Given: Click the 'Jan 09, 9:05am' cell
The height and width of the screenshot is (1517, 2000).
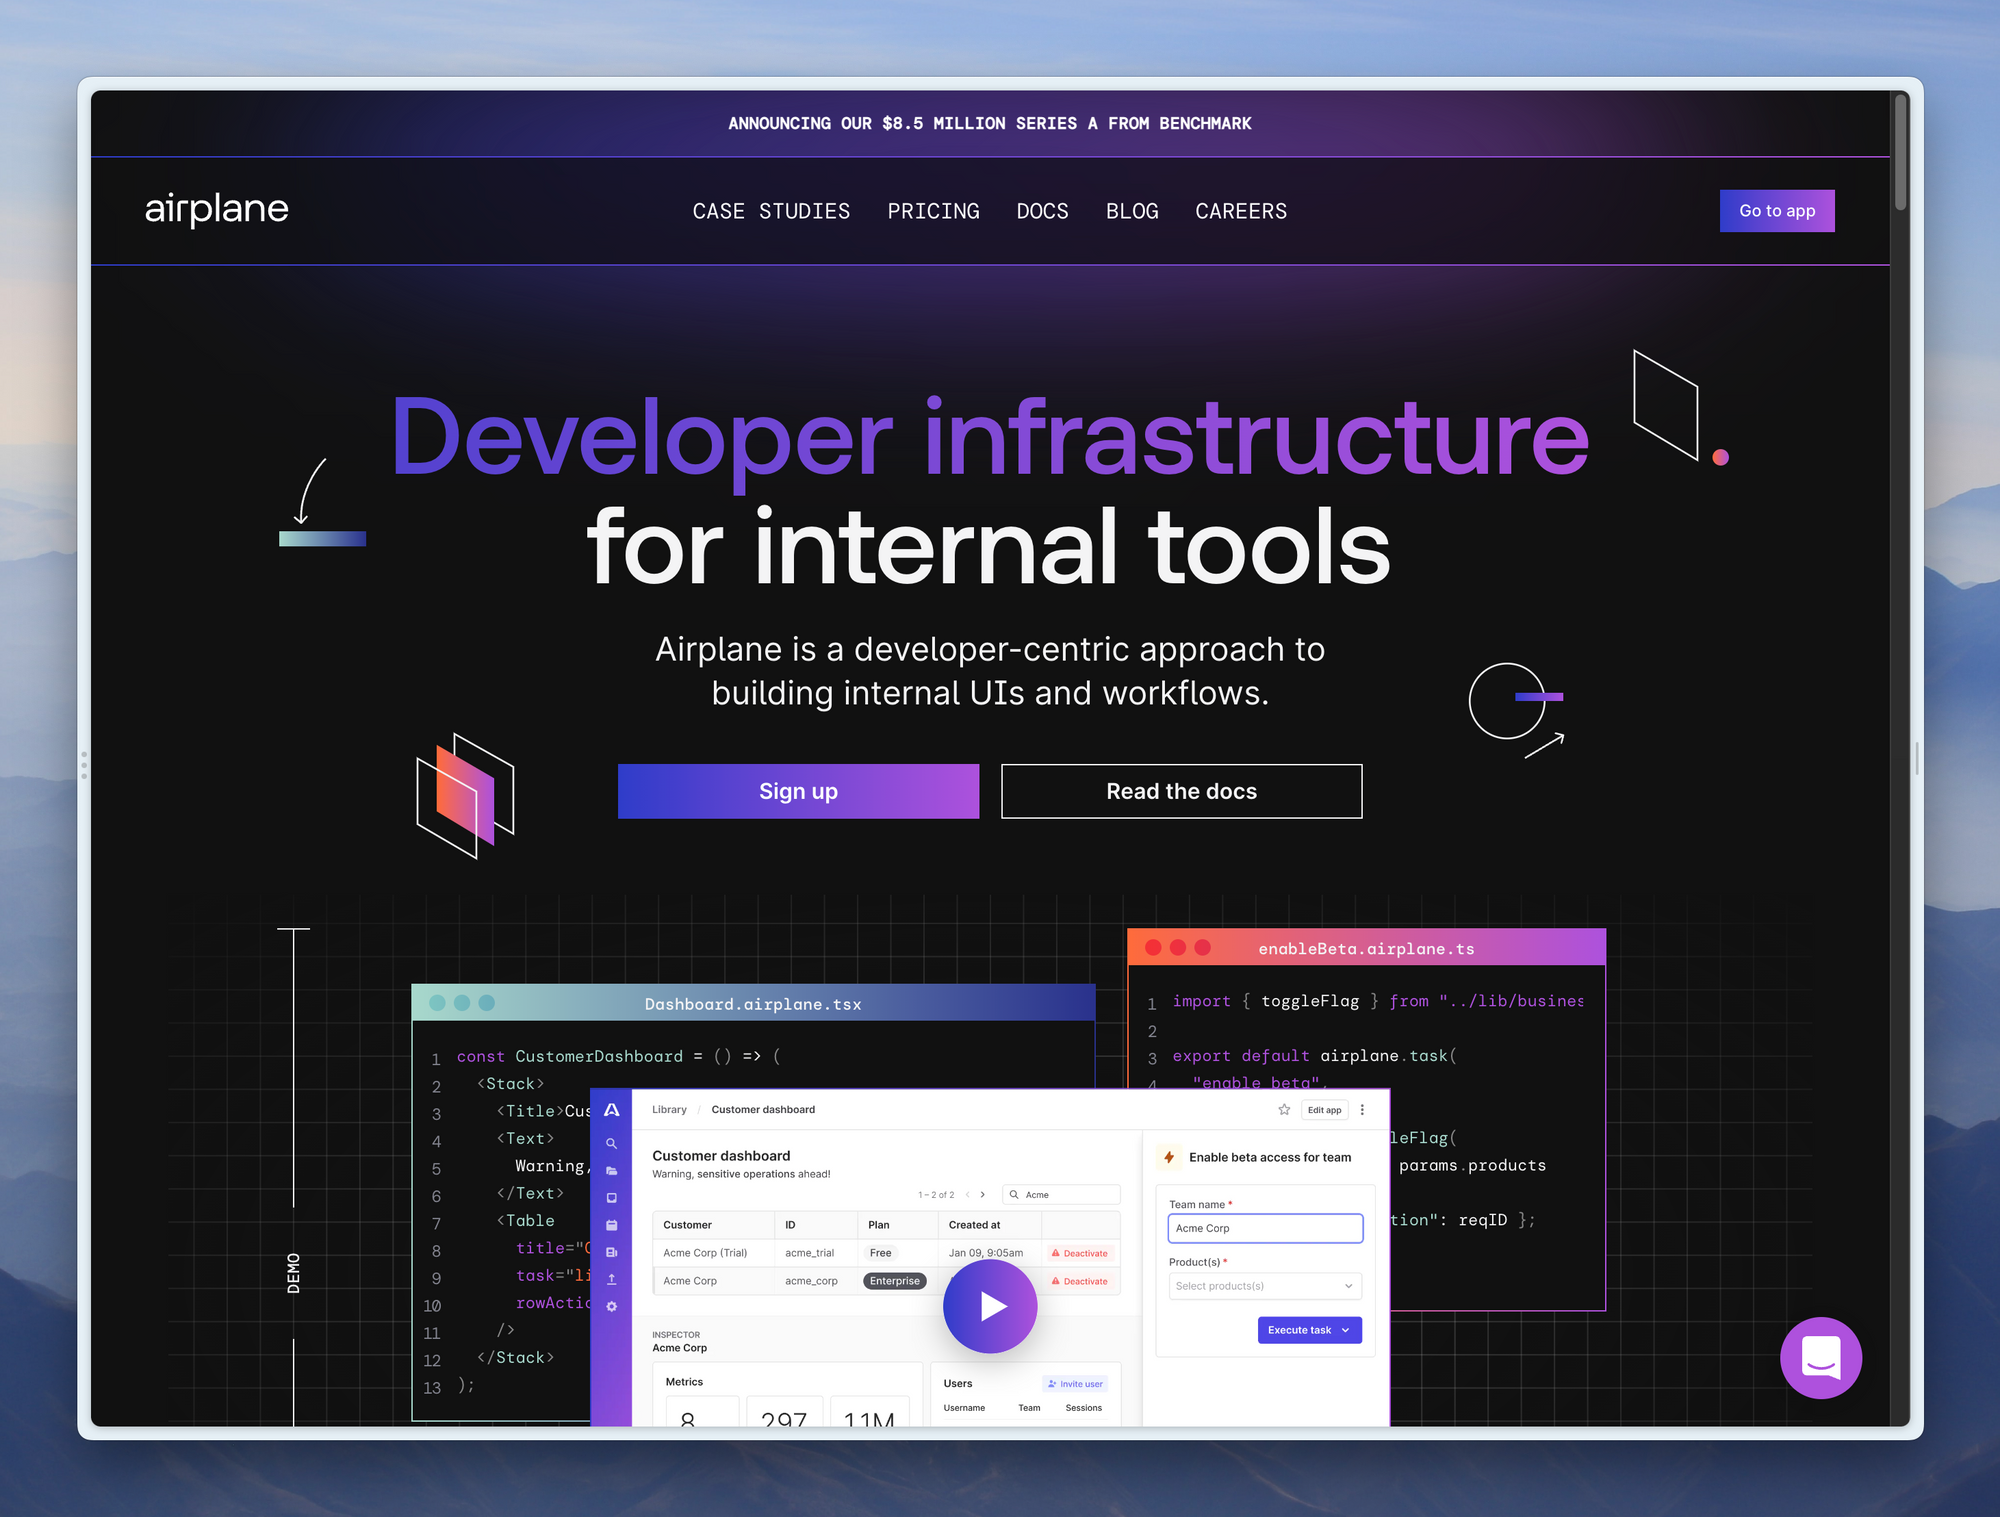Looking at the screenshot, I should (985, 1253).
